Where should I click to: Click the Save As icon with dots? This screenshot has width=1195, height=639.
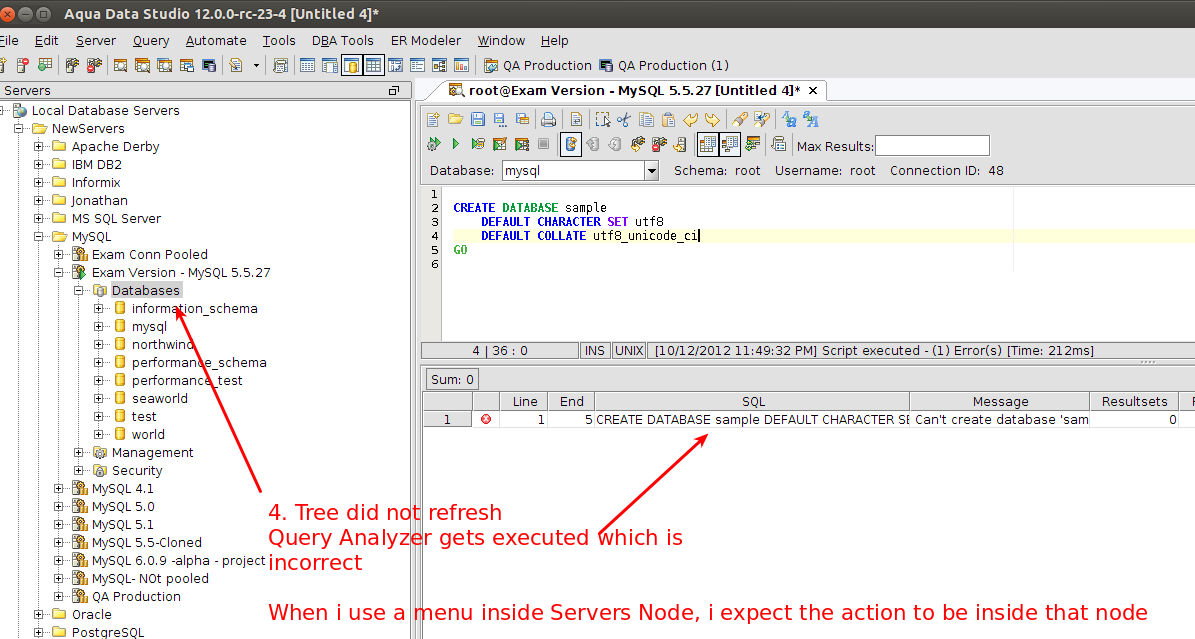coord(500,120)
